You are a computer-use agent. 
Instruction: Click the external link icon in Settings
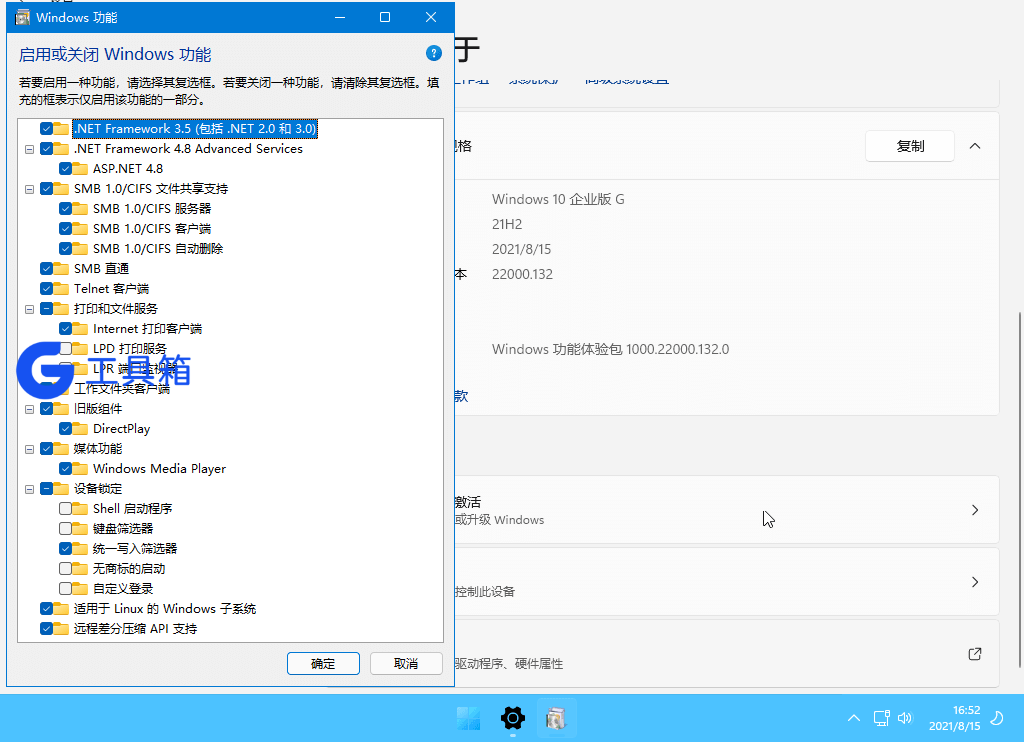pyautogui.click(x=974, y=654)
